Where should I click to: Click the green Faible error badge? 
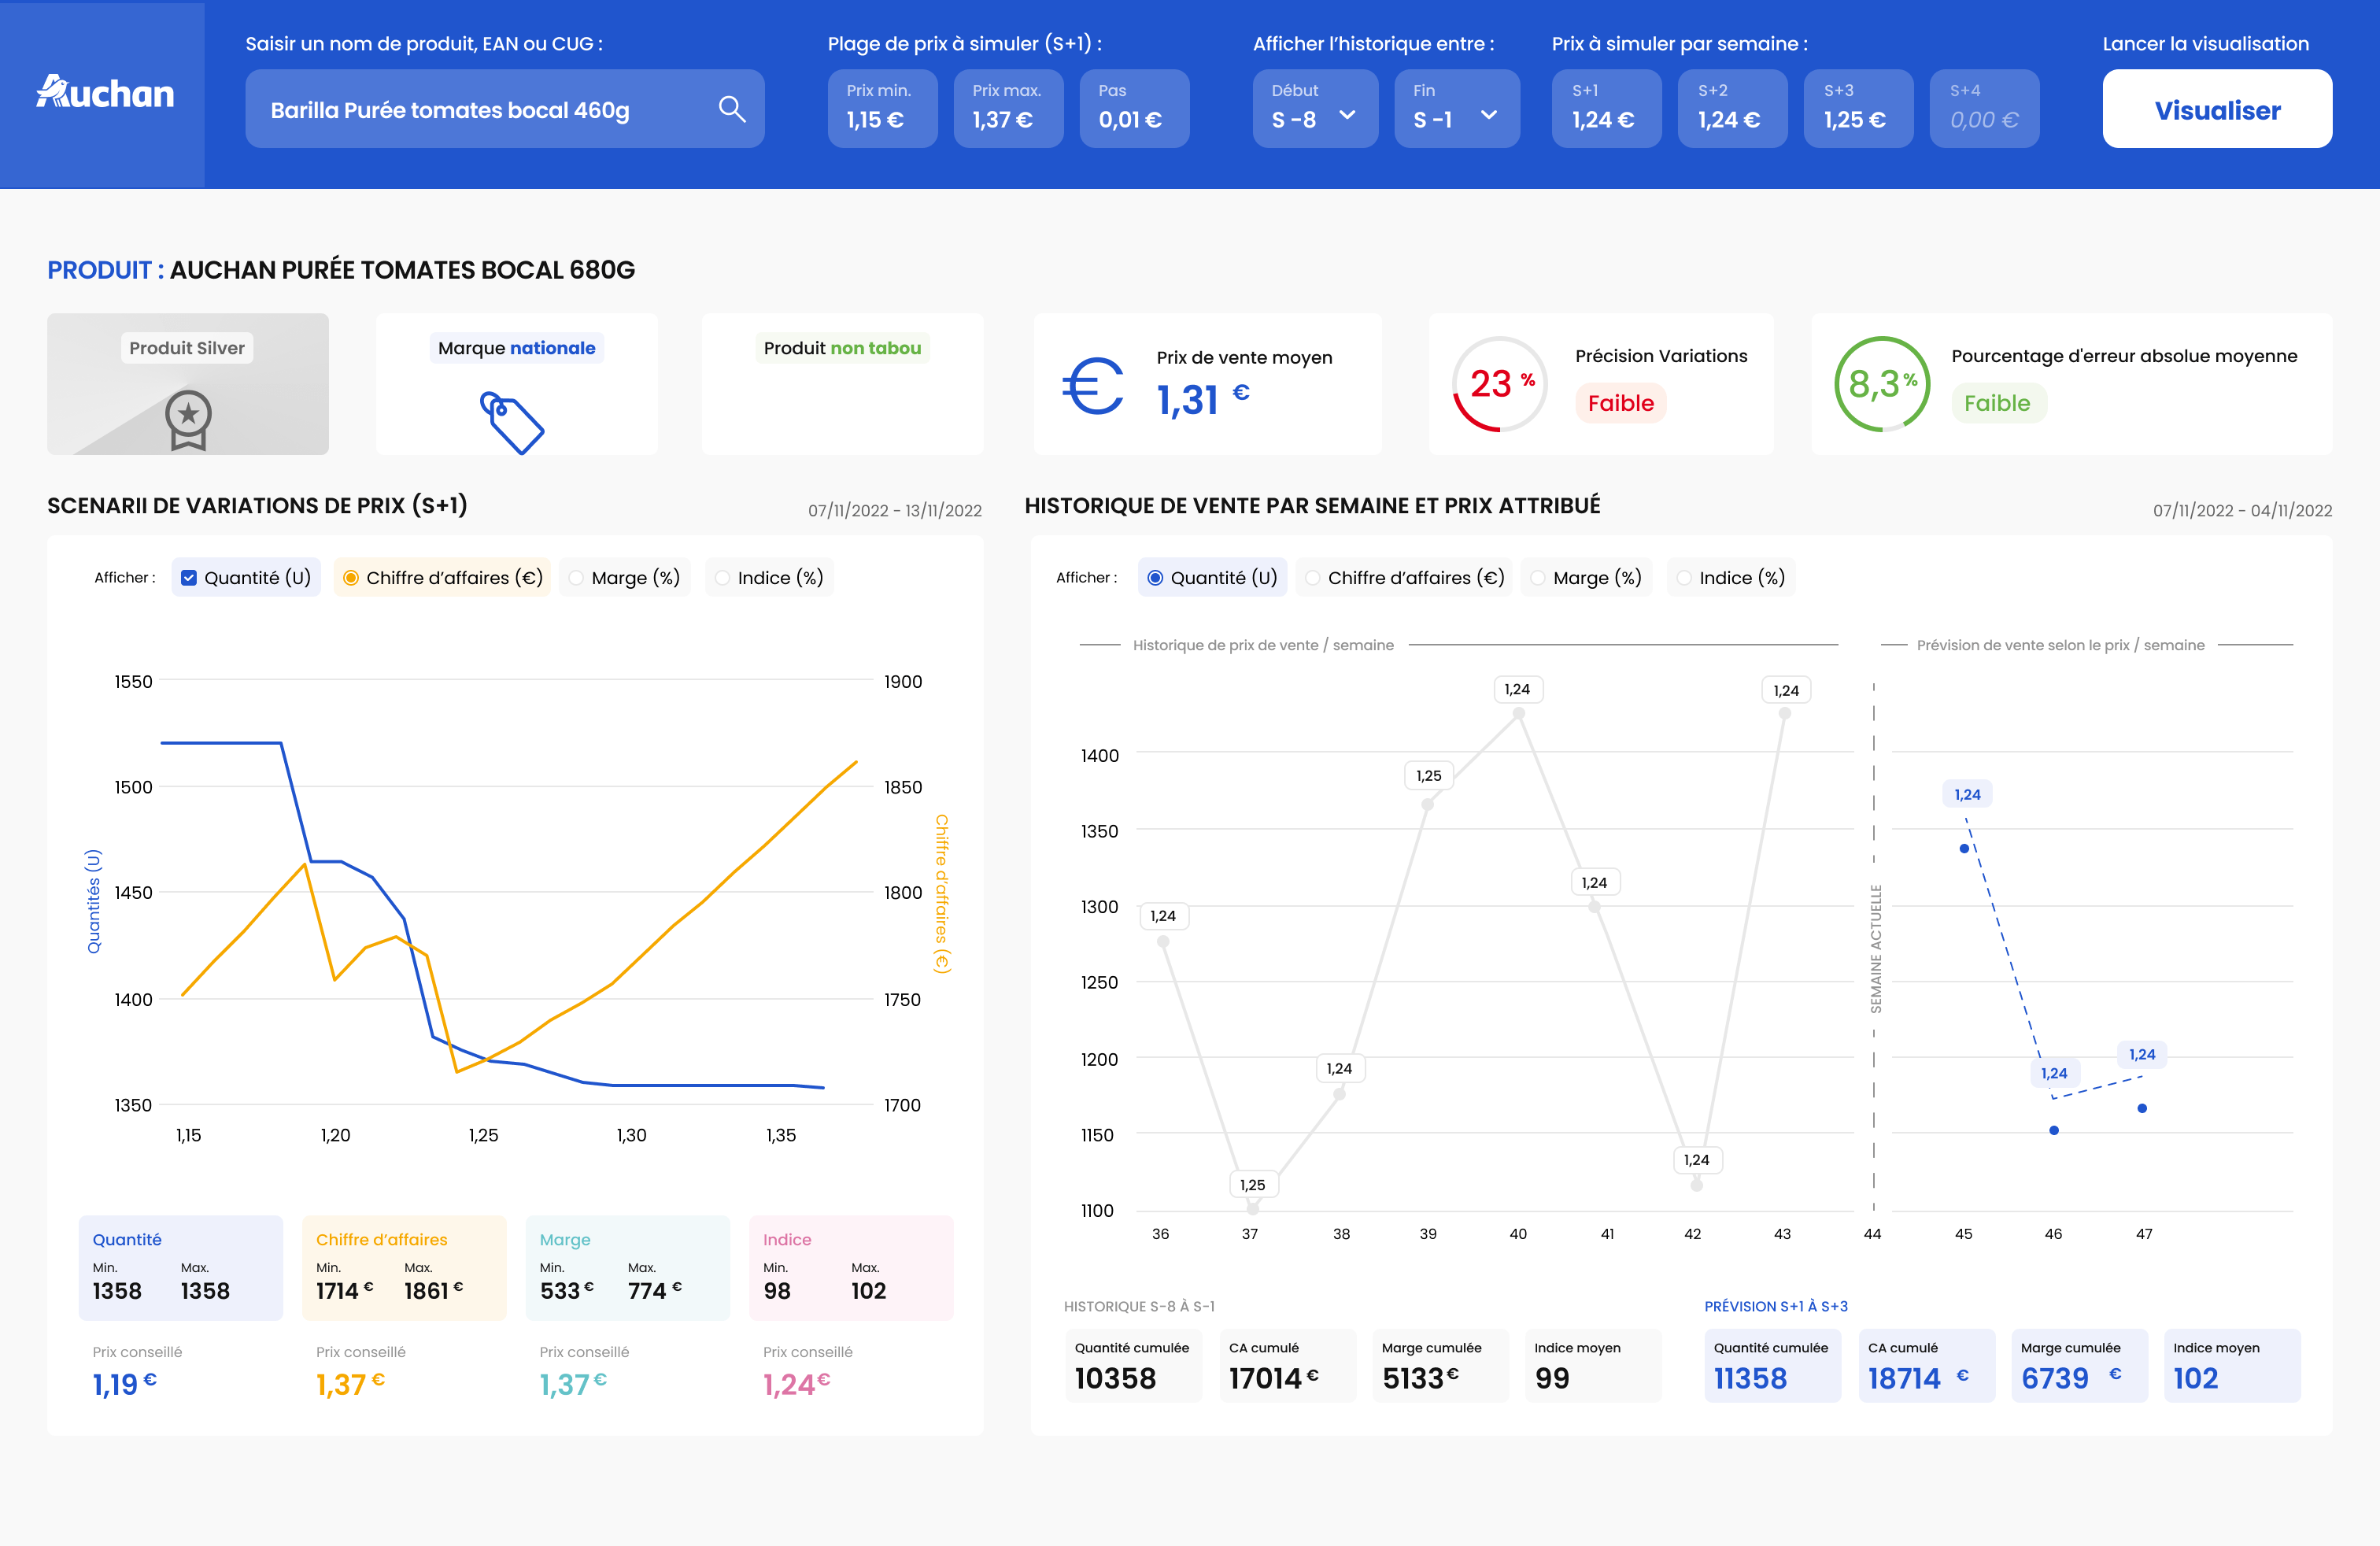click(x=1998, y=403)
